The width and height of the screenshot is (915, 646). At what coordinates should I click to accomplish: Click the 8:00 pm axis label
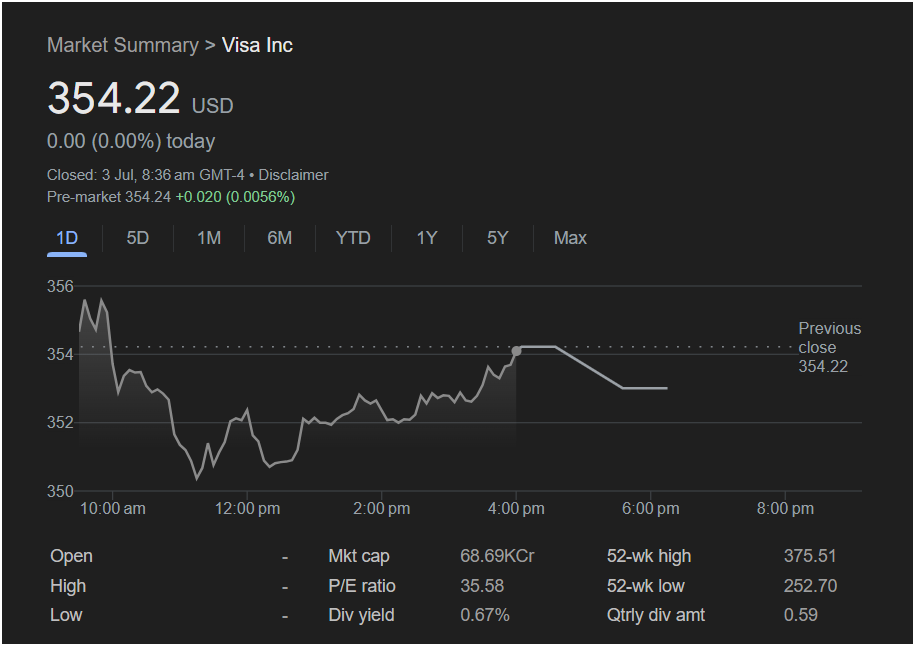pos(785,509)
